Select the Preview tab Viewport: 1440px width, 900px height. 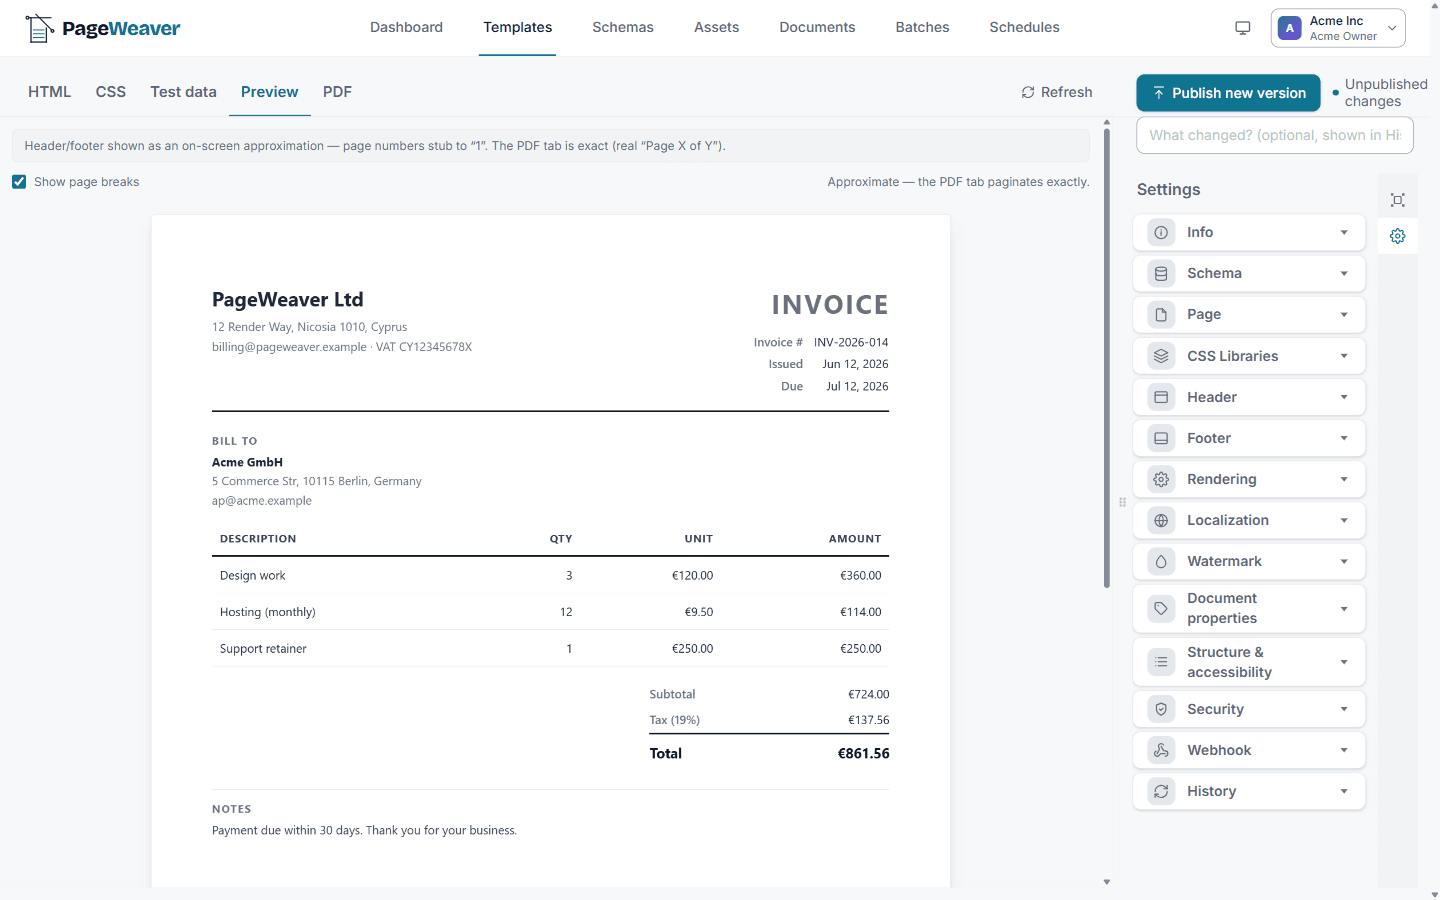269,92
